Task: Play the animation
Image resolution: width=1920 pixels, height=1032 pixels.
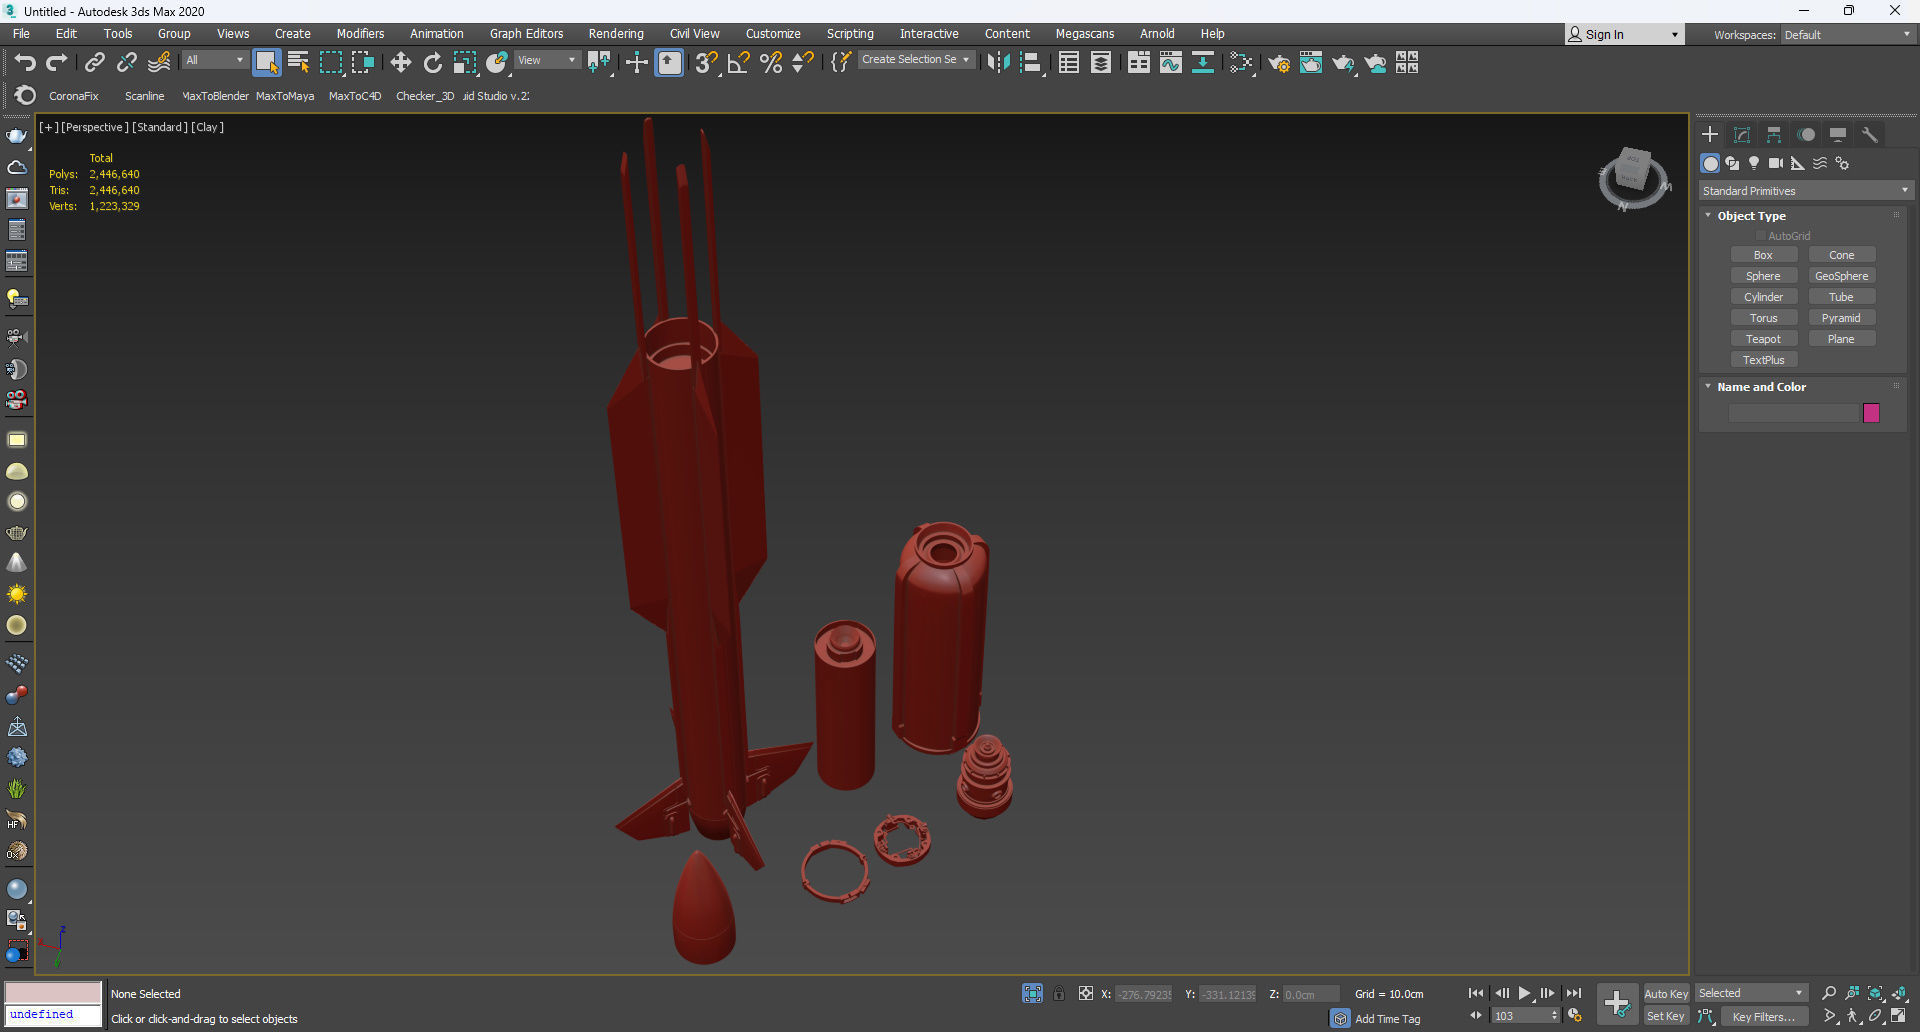Action: tap(1524, 993)
